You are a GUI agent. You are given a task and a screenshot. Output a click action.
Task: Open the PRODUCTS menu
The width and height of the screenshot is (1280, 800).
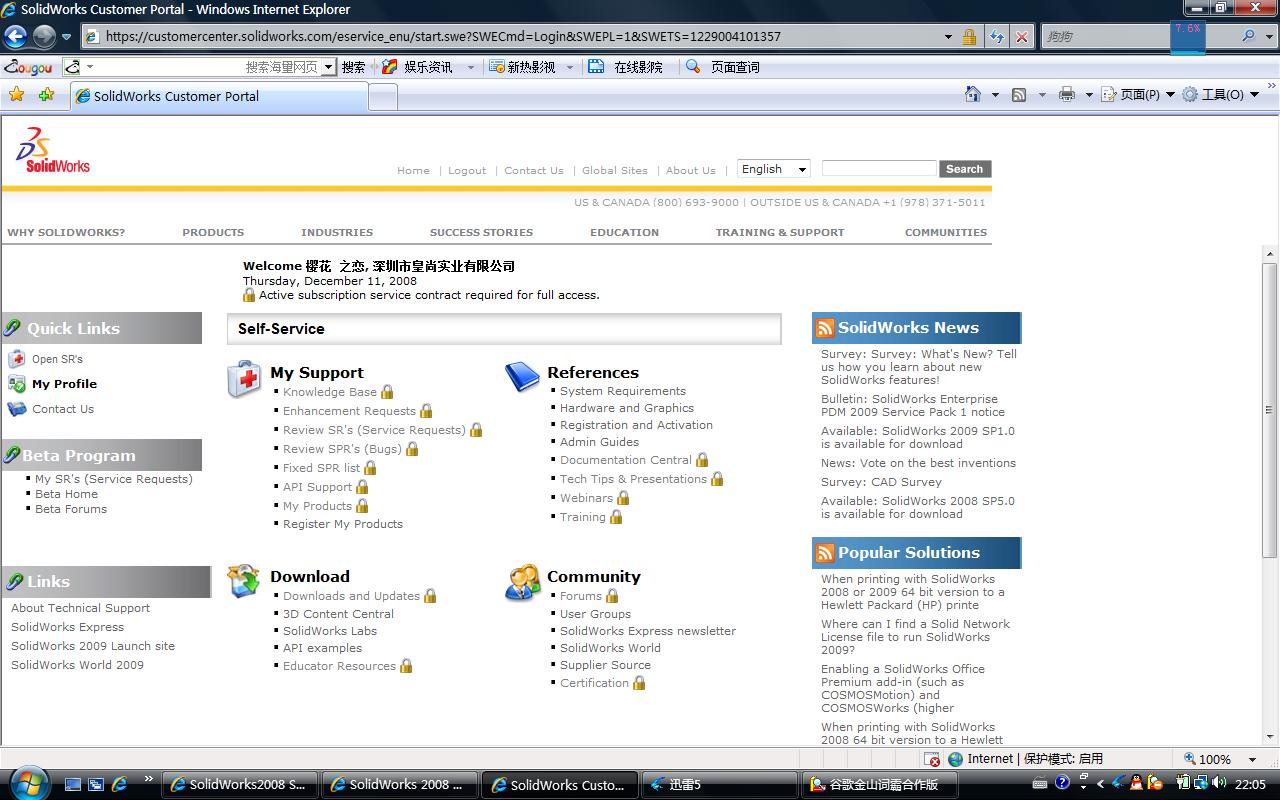coord(213,232)
